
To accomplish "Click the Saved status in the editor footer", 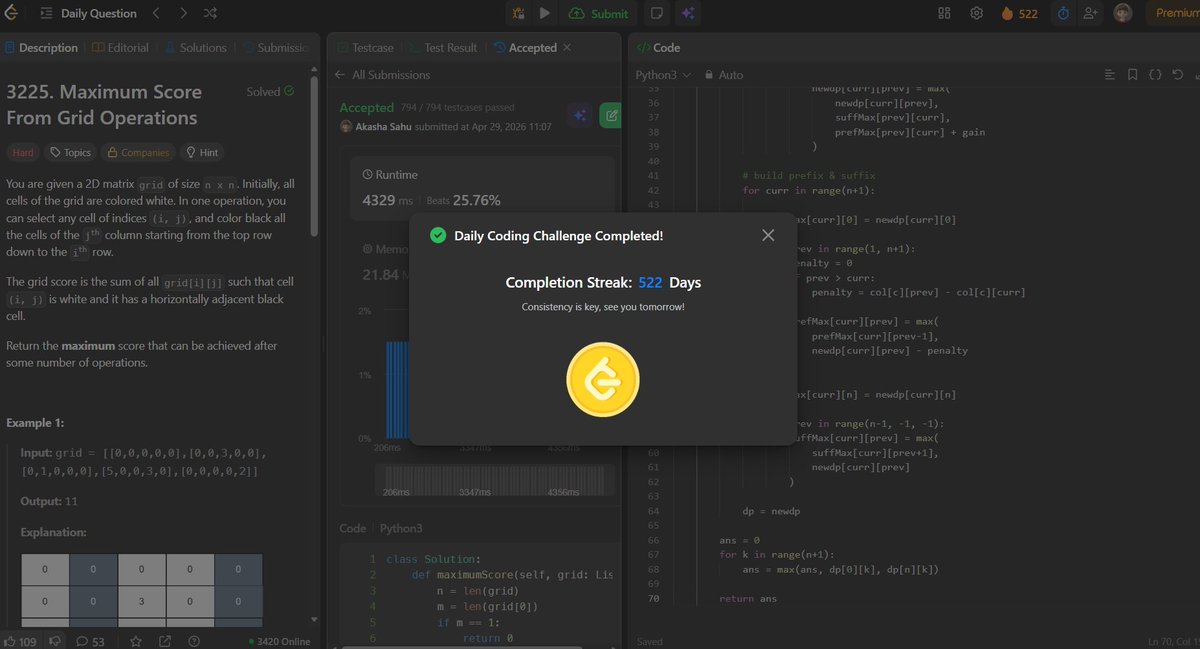I will pos(649,641).
